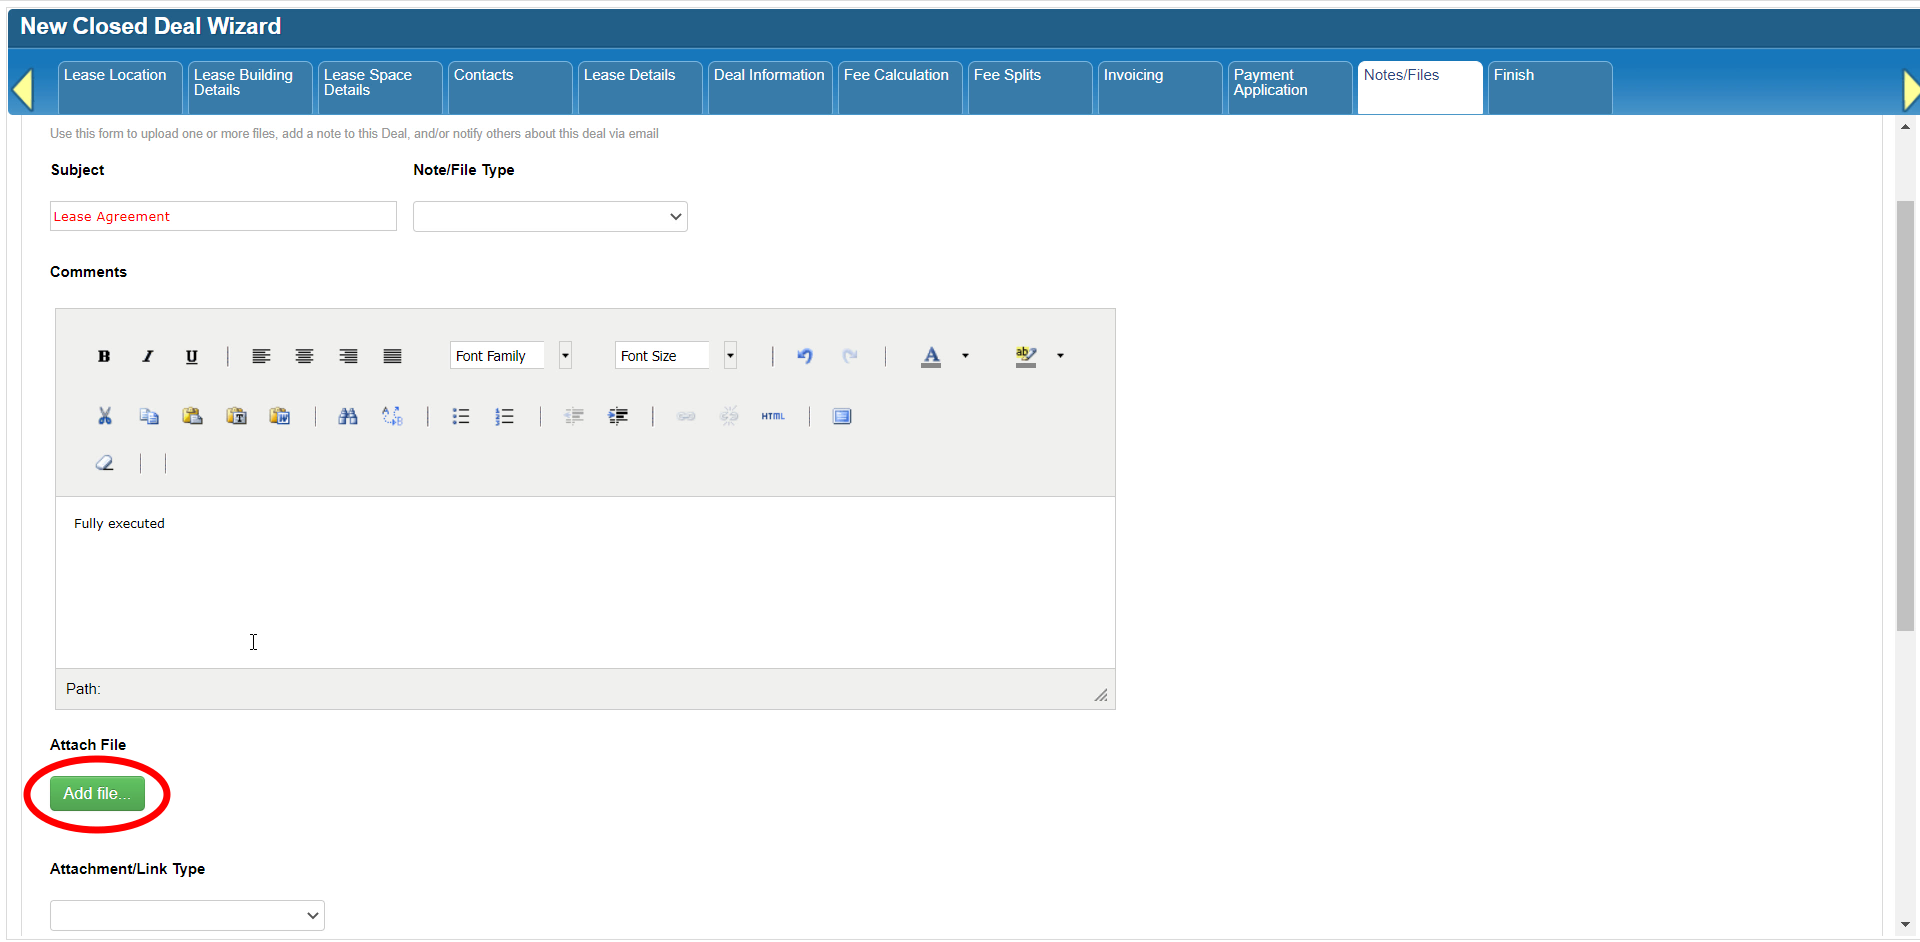Insert a bulleted unordered list
Image resolution: width=1920 pixels, height=942 pixels.
461,416
